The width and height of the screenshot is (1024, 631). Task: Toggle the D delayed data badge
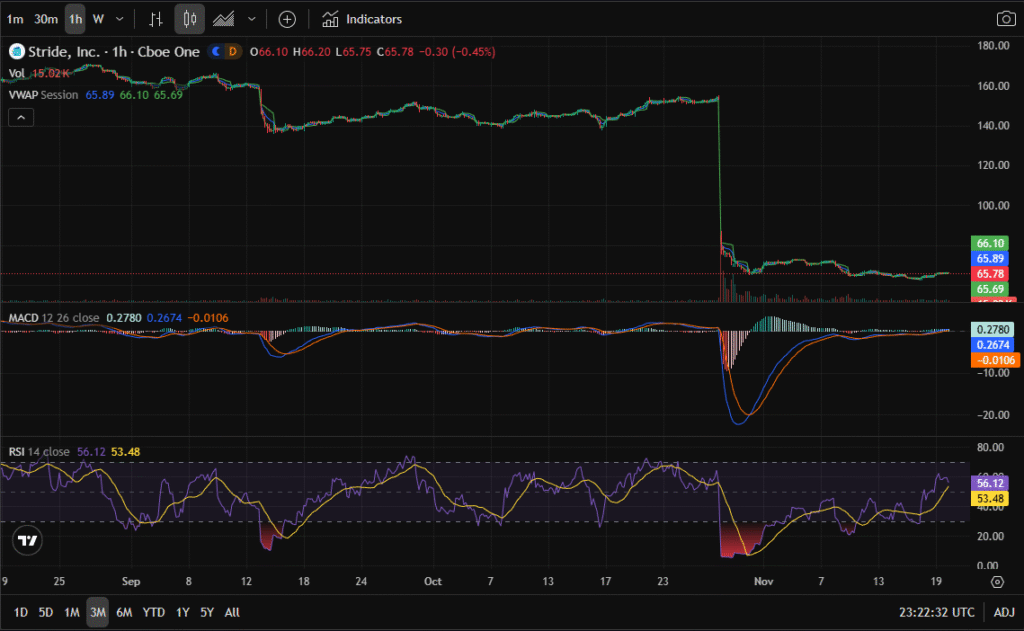233,51
